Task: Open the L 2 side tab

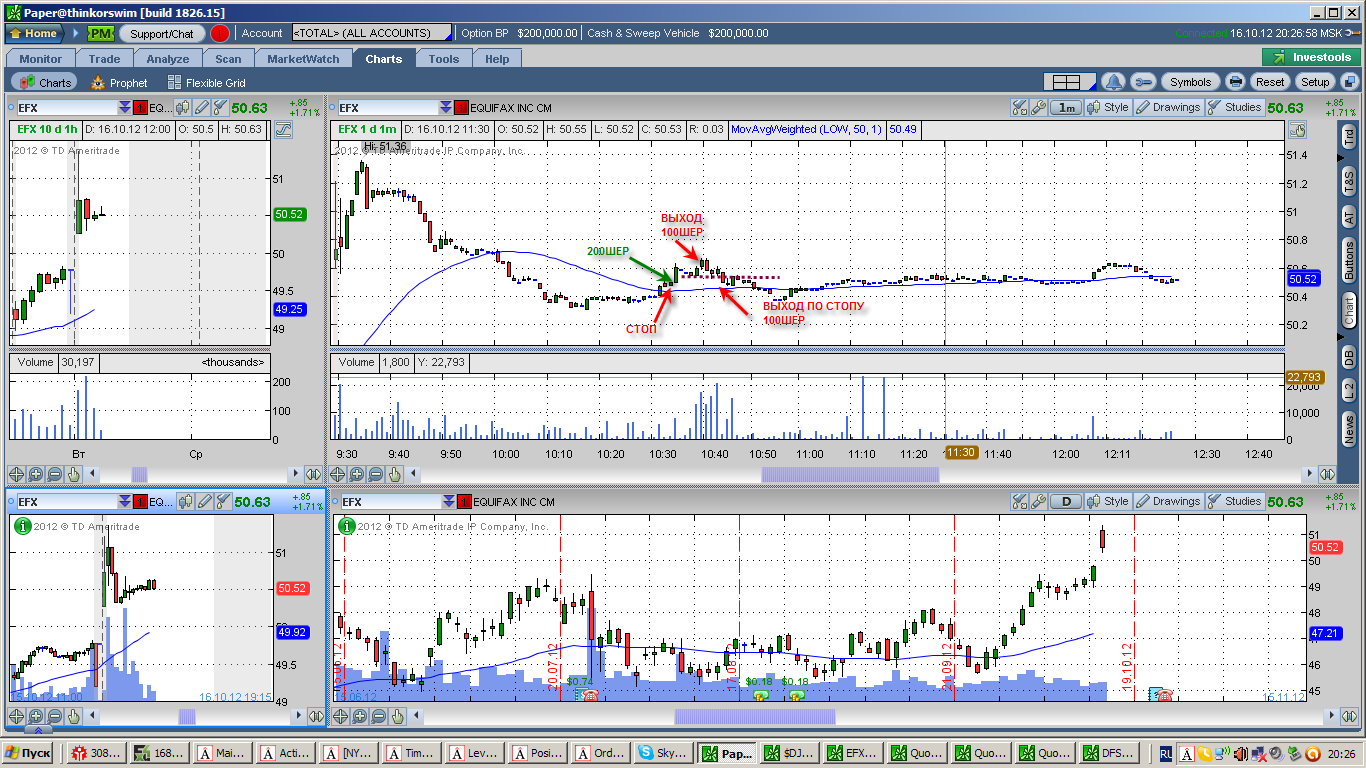Action: [x=1349, y=390]
